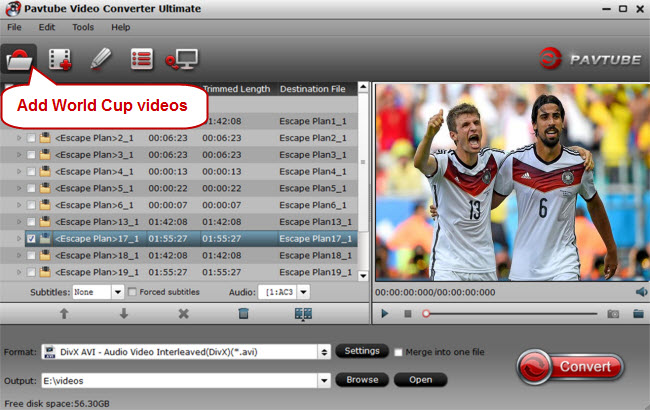Image resolution: width=650 pixels, height=410 pixels.
Task: Click the video preview image
Action: (x=512, y=182)
